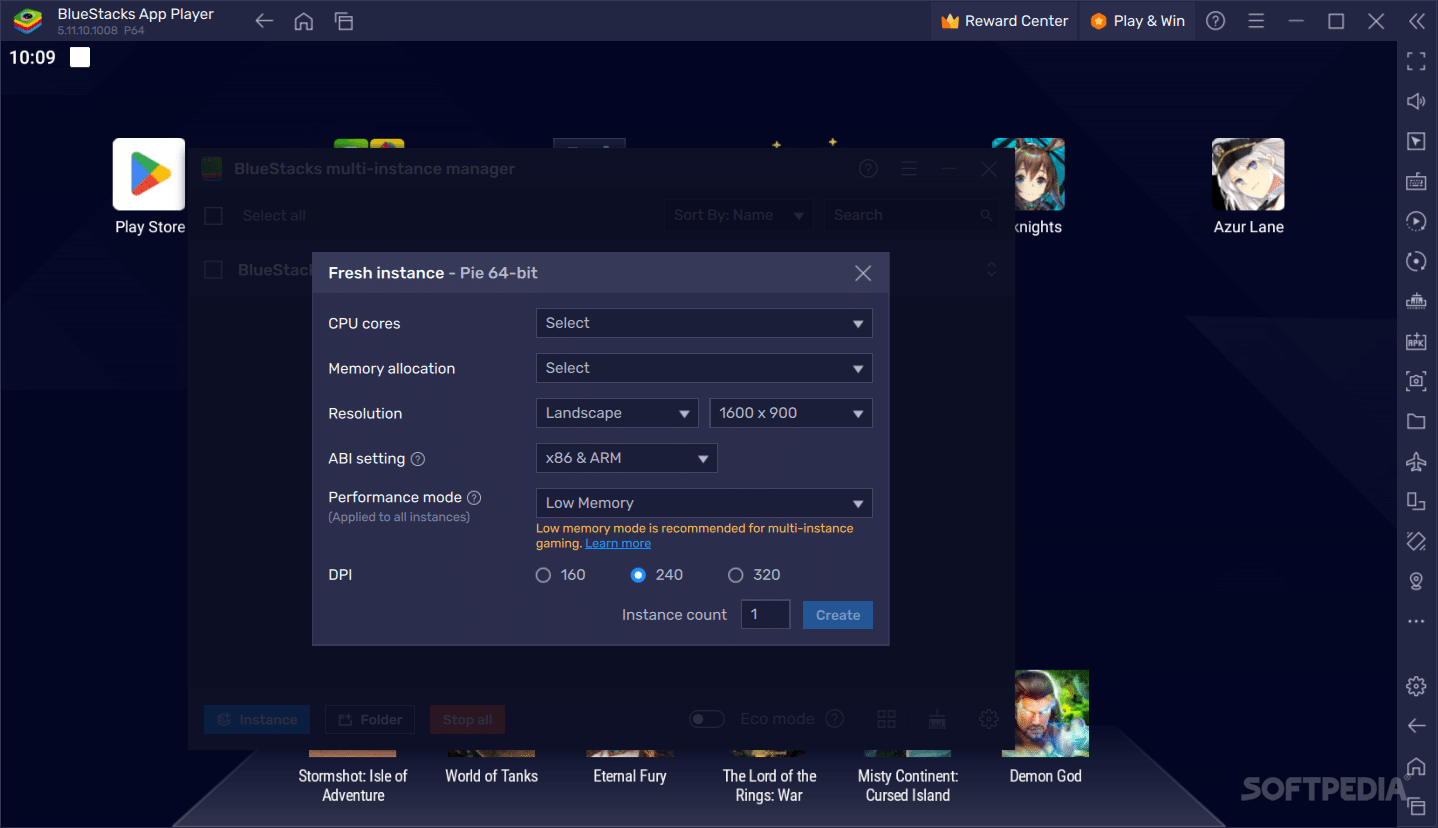Image resolution: width=1438 pixels, height=828 pixels.
Task: Open the set location pin icon
Action: (x=1416, y=581)
